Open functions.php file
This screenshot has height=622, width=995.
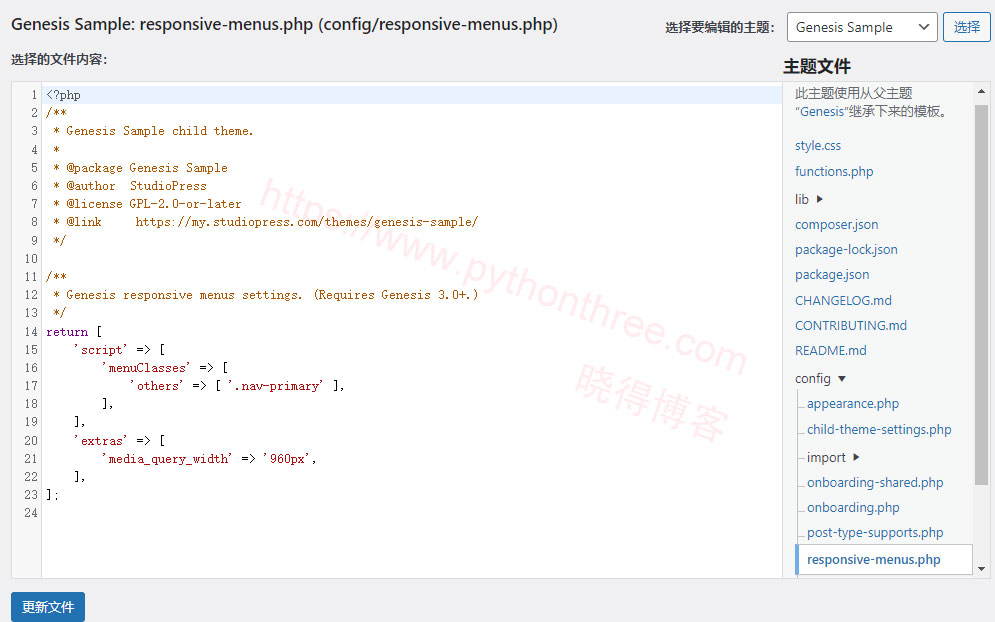coord(834,171)
